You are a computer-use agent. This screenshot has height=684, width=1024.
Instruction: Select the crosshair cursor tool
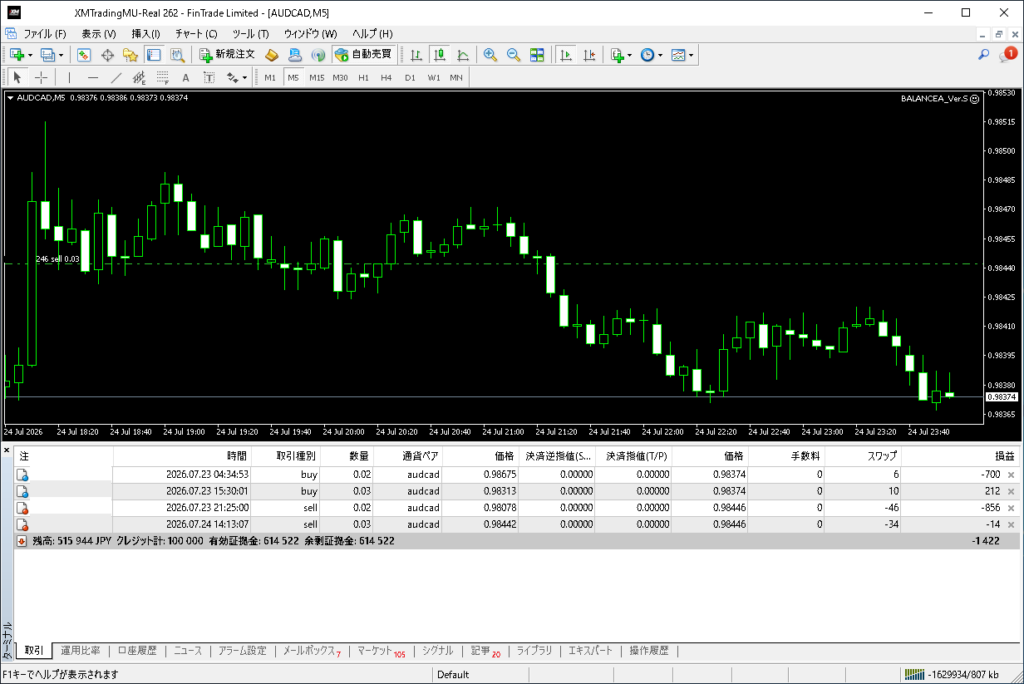[x=41, y=78]
